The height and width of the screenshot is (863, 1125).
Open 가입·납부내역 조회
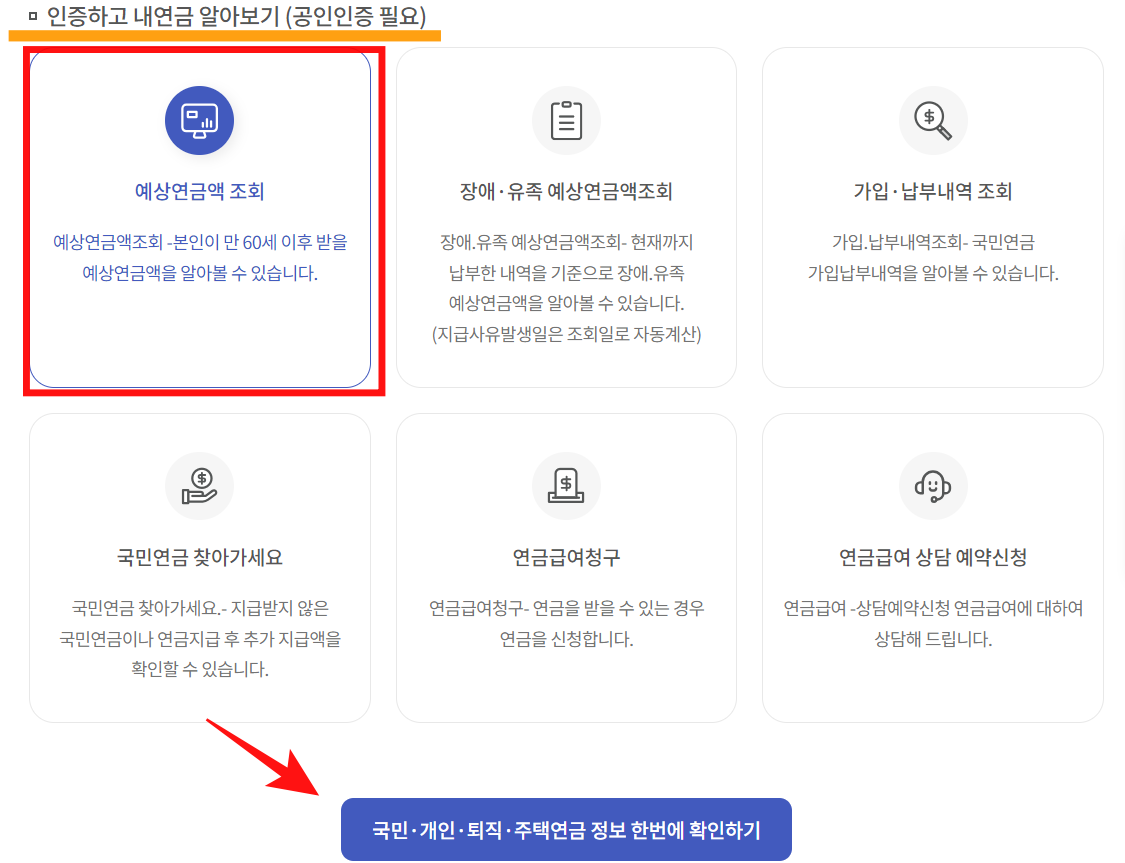(933, 190)
